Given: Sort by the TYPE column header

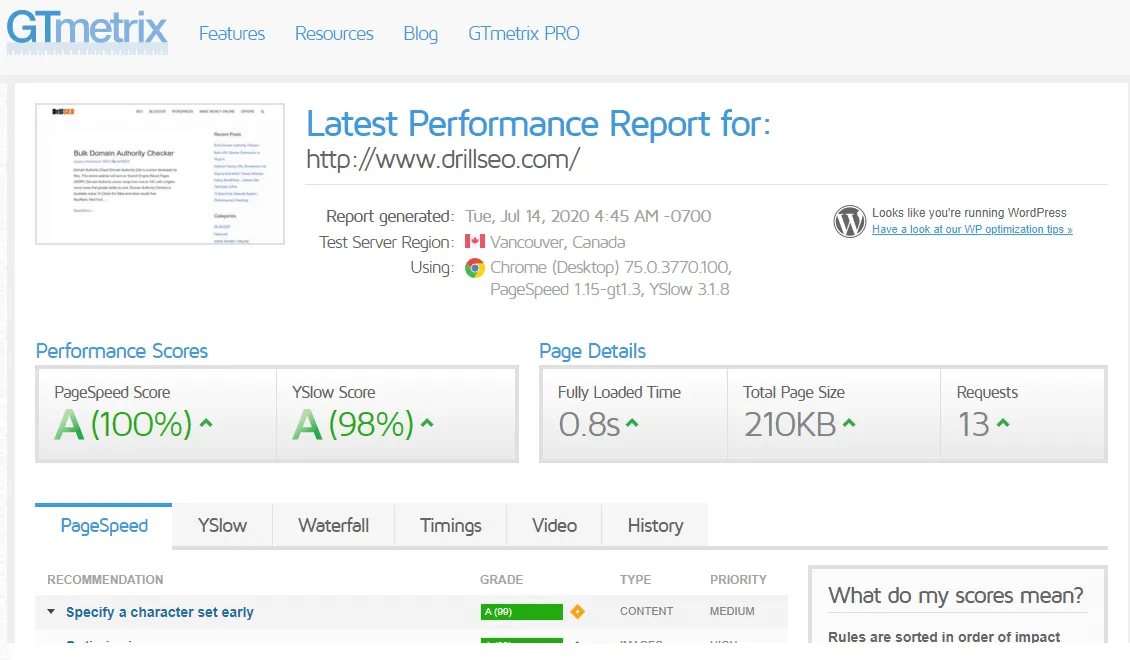Looking at the screenshot, I should coord(635,579).
